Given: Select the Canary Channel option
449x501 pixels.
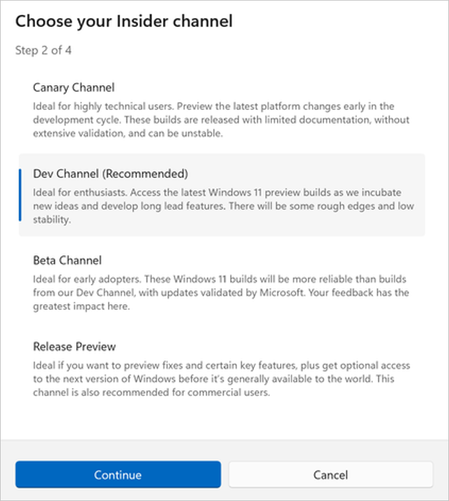Looking at the screenshot, I should 222,110.
